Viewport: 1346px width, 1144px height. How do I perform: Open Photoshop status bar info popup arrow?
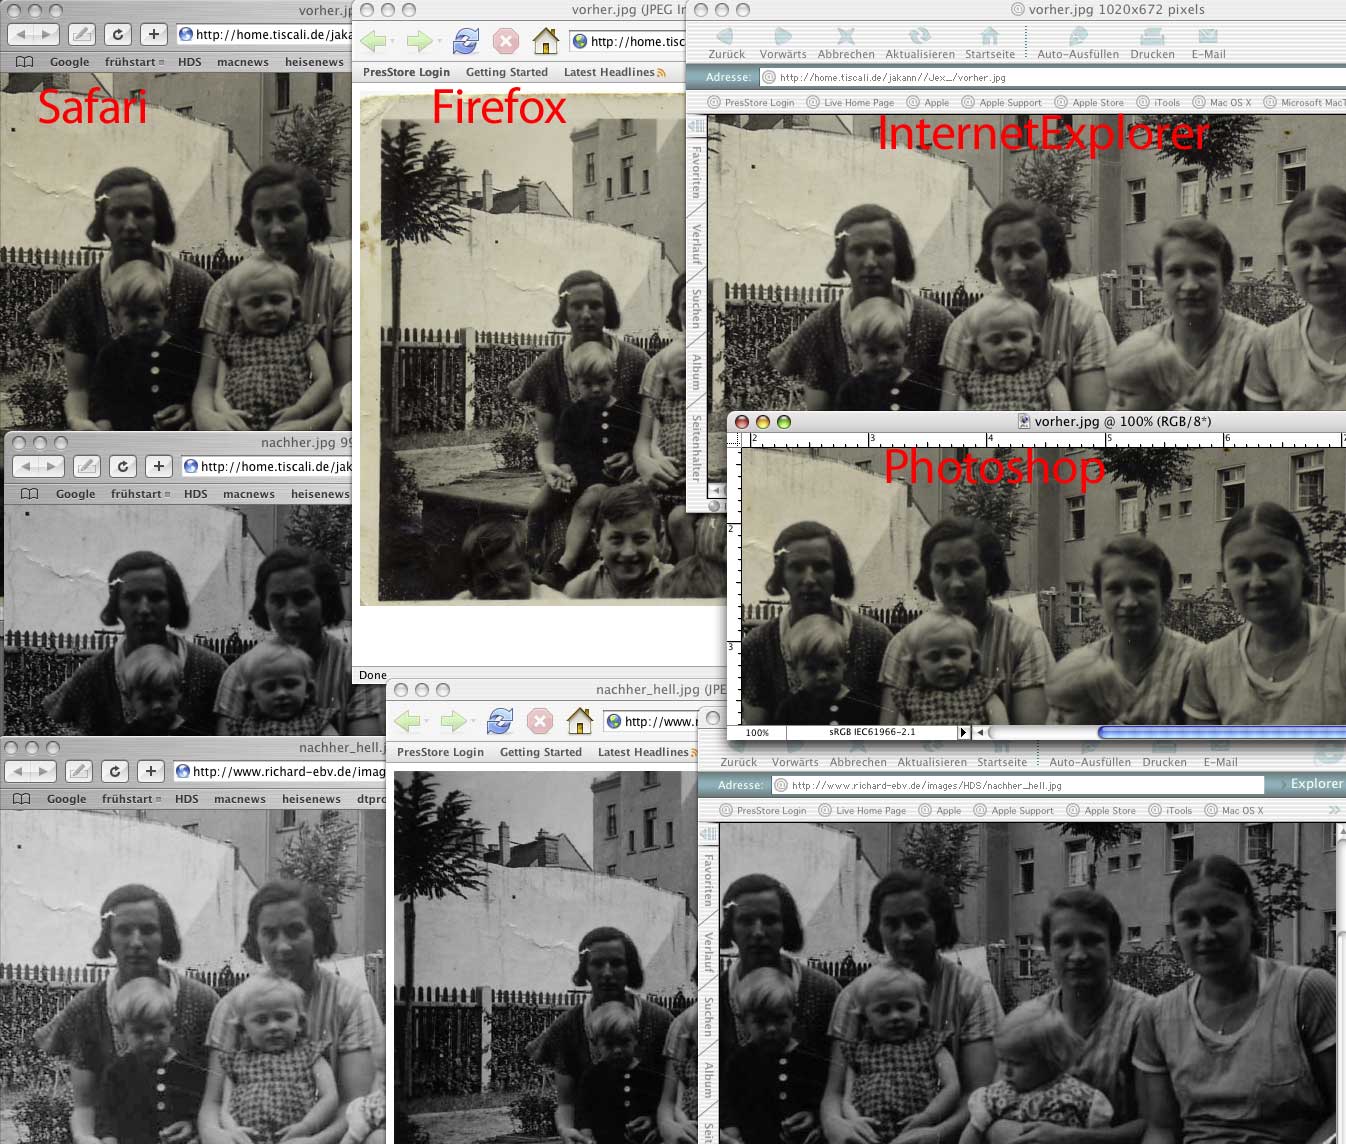(963, 733)
